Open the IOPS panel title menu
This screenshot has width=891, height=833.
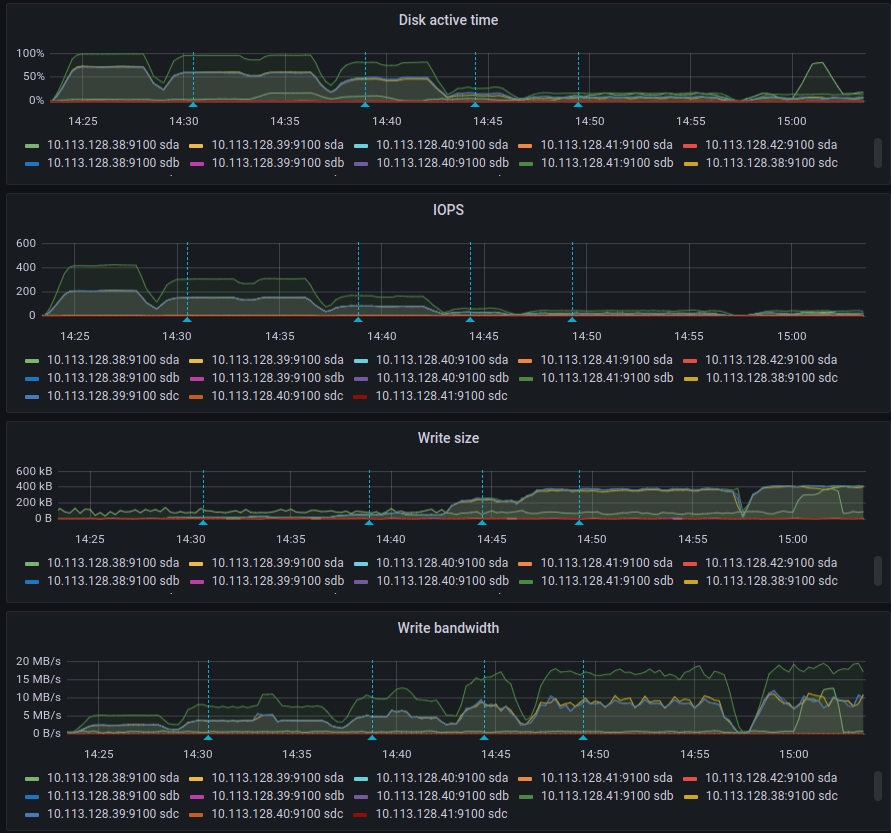448,210
